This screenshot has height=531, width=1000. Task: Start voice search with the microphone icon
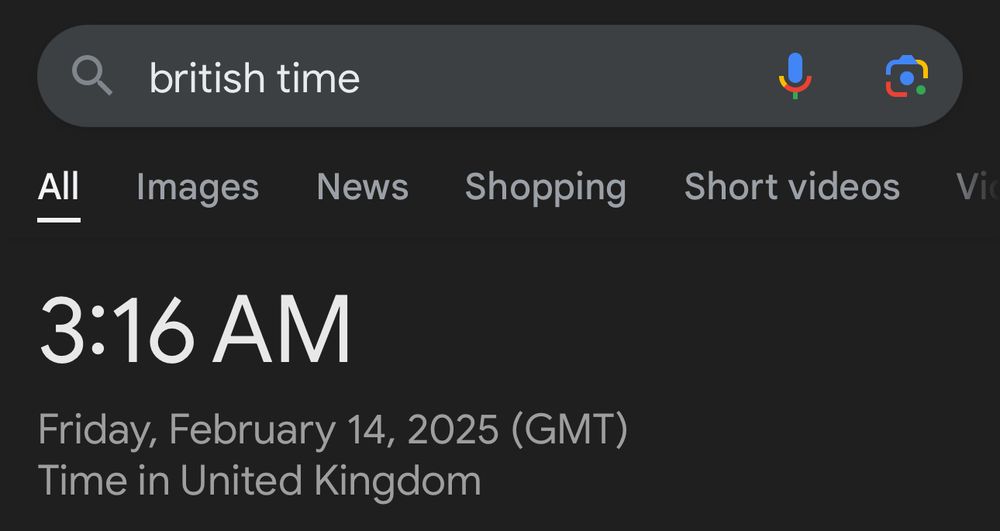pos(795,76)
